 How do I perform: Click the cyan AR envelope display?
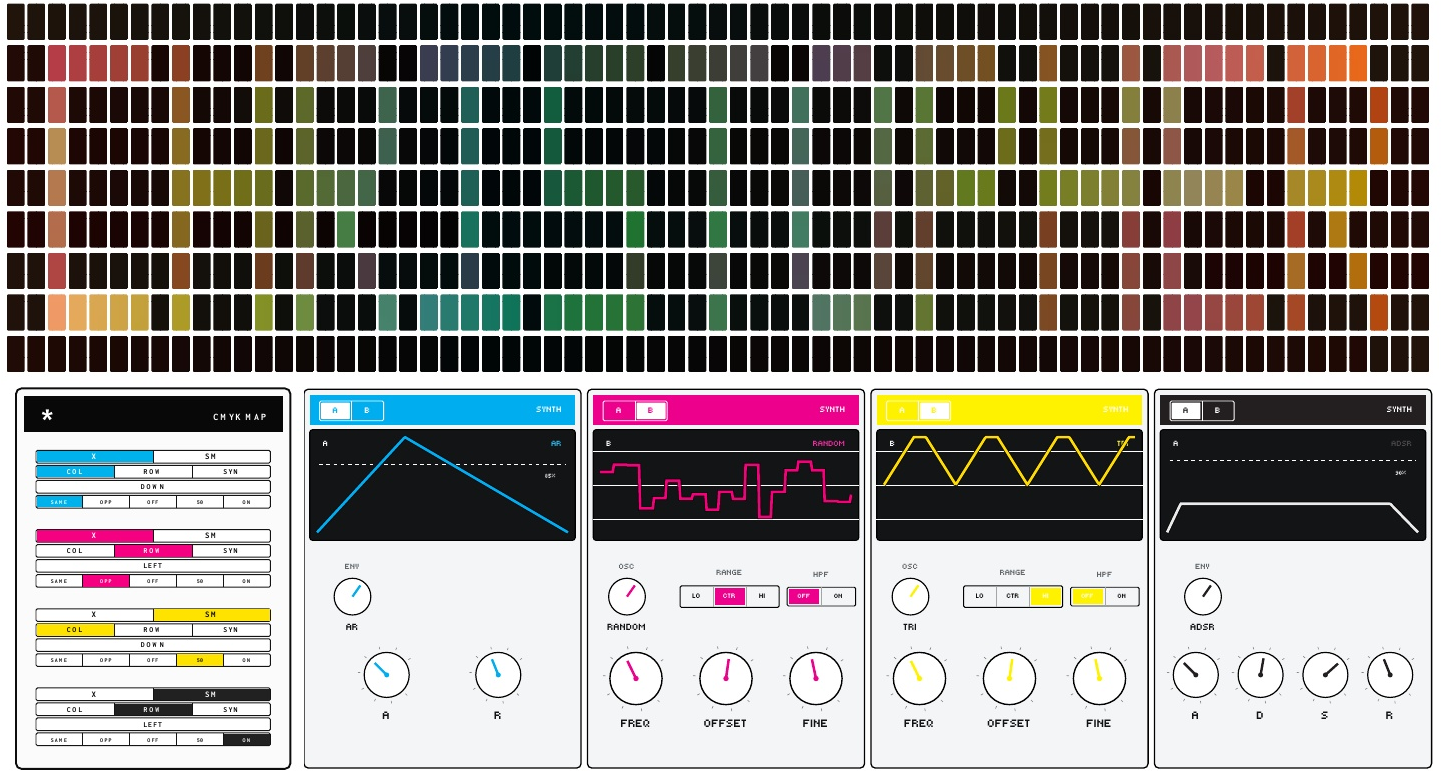click(x=442, y=485)
